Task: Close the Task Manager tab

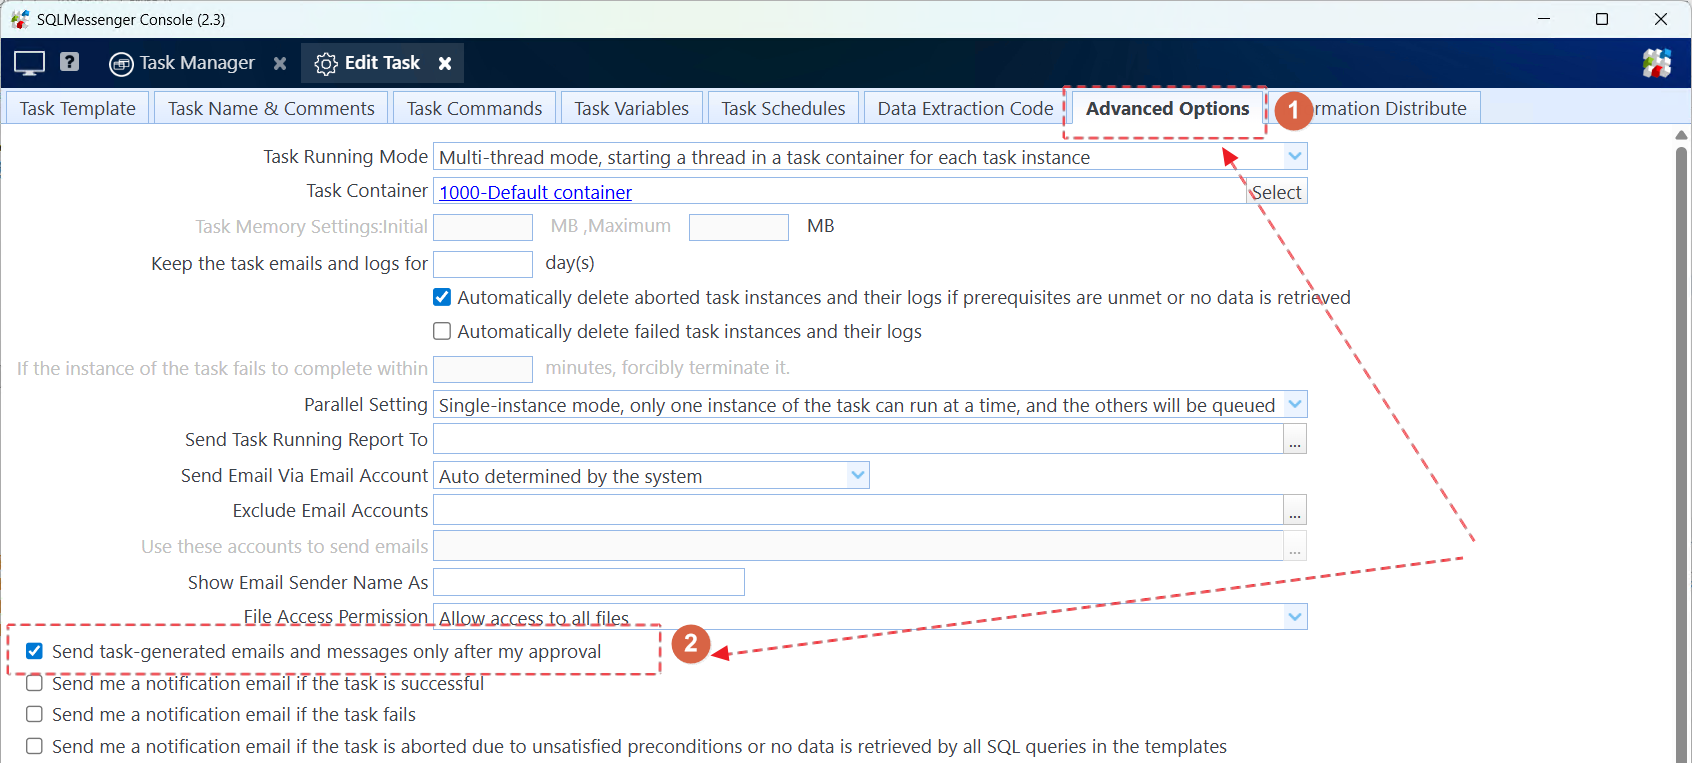Action: point(280,63)
